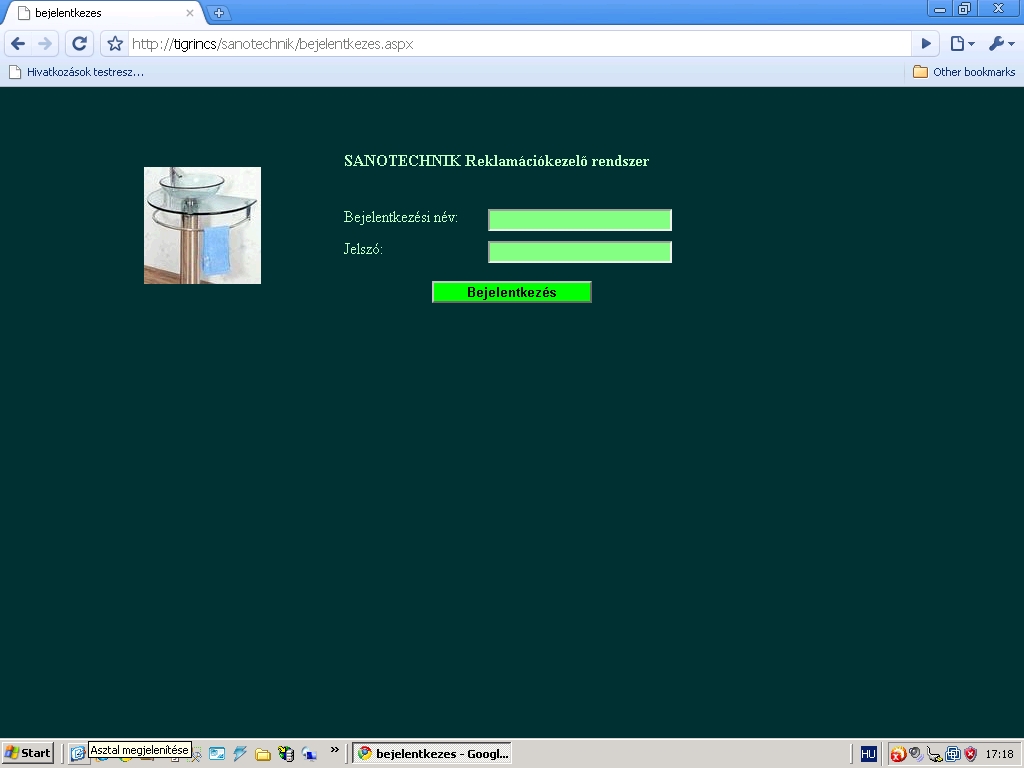Click the browser Back arrow
Viewport: 1024px width, 768px height.
pyautogui.click(x=18, y=44)
